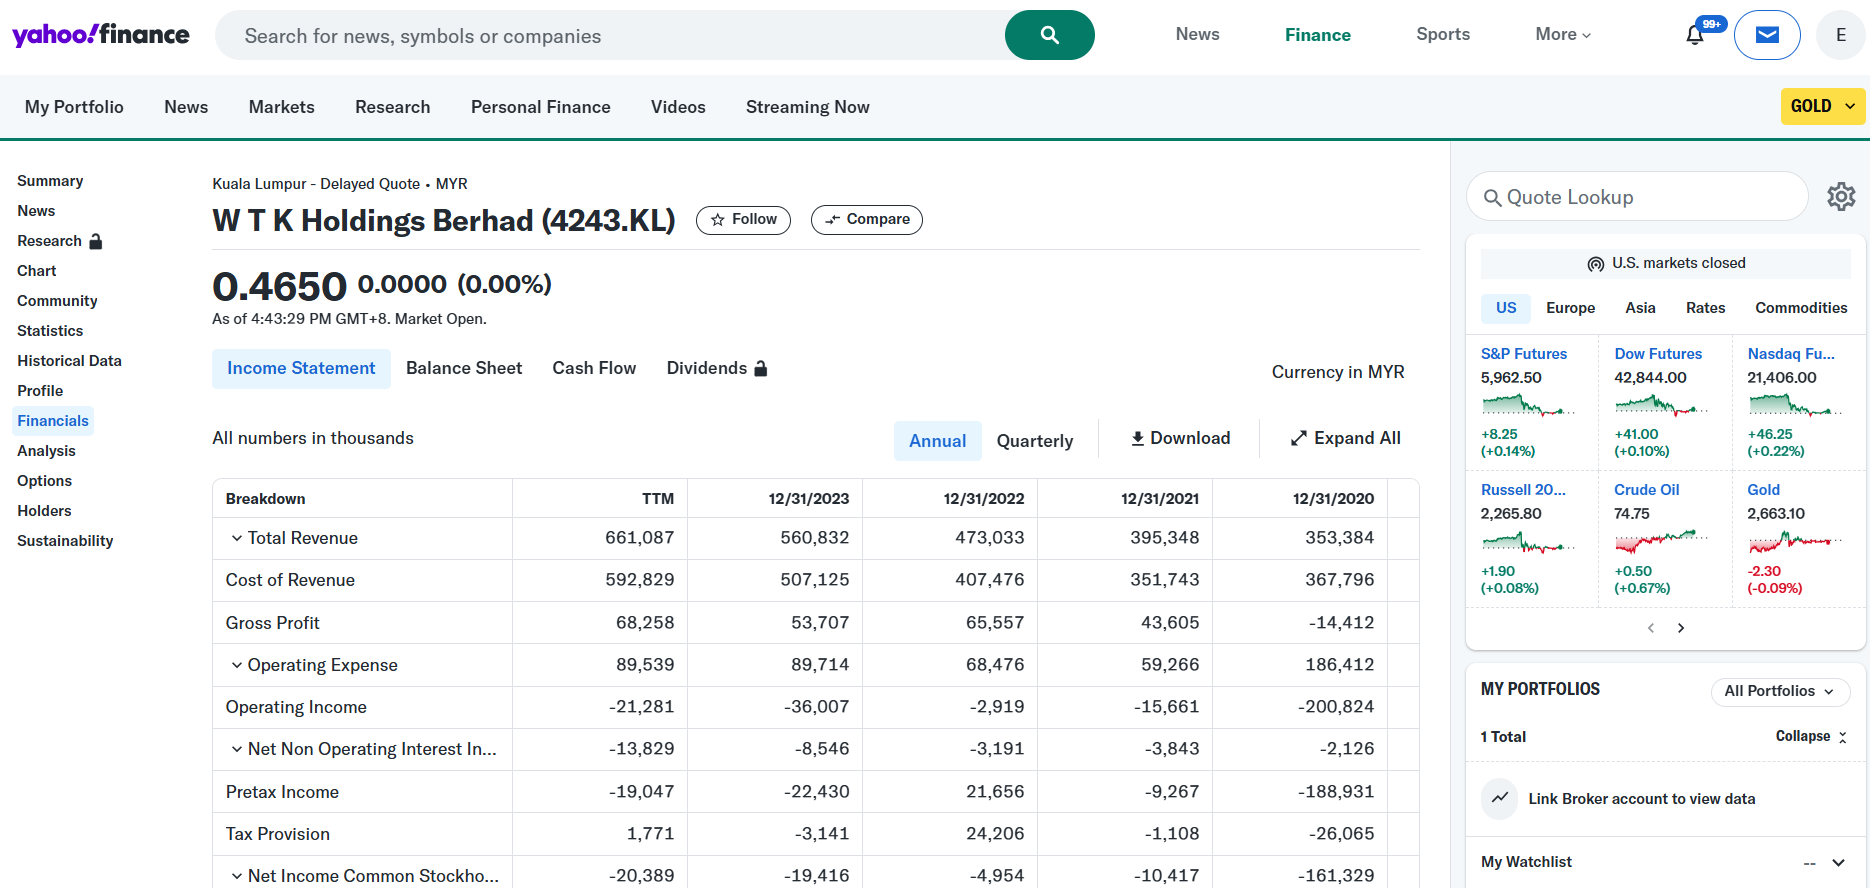Viewport: 1870px width, 888px height.
Task: Expand the My Watchlist section
Action: coord(1838,862)
